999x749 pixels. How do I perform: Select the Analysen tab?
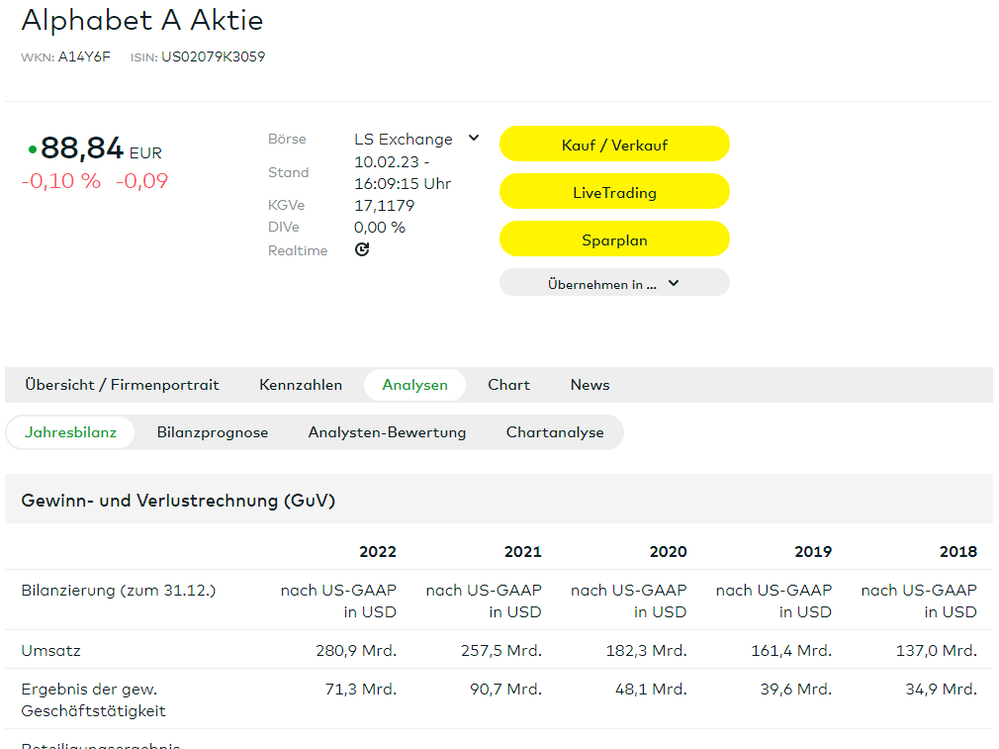coord(414,385)
